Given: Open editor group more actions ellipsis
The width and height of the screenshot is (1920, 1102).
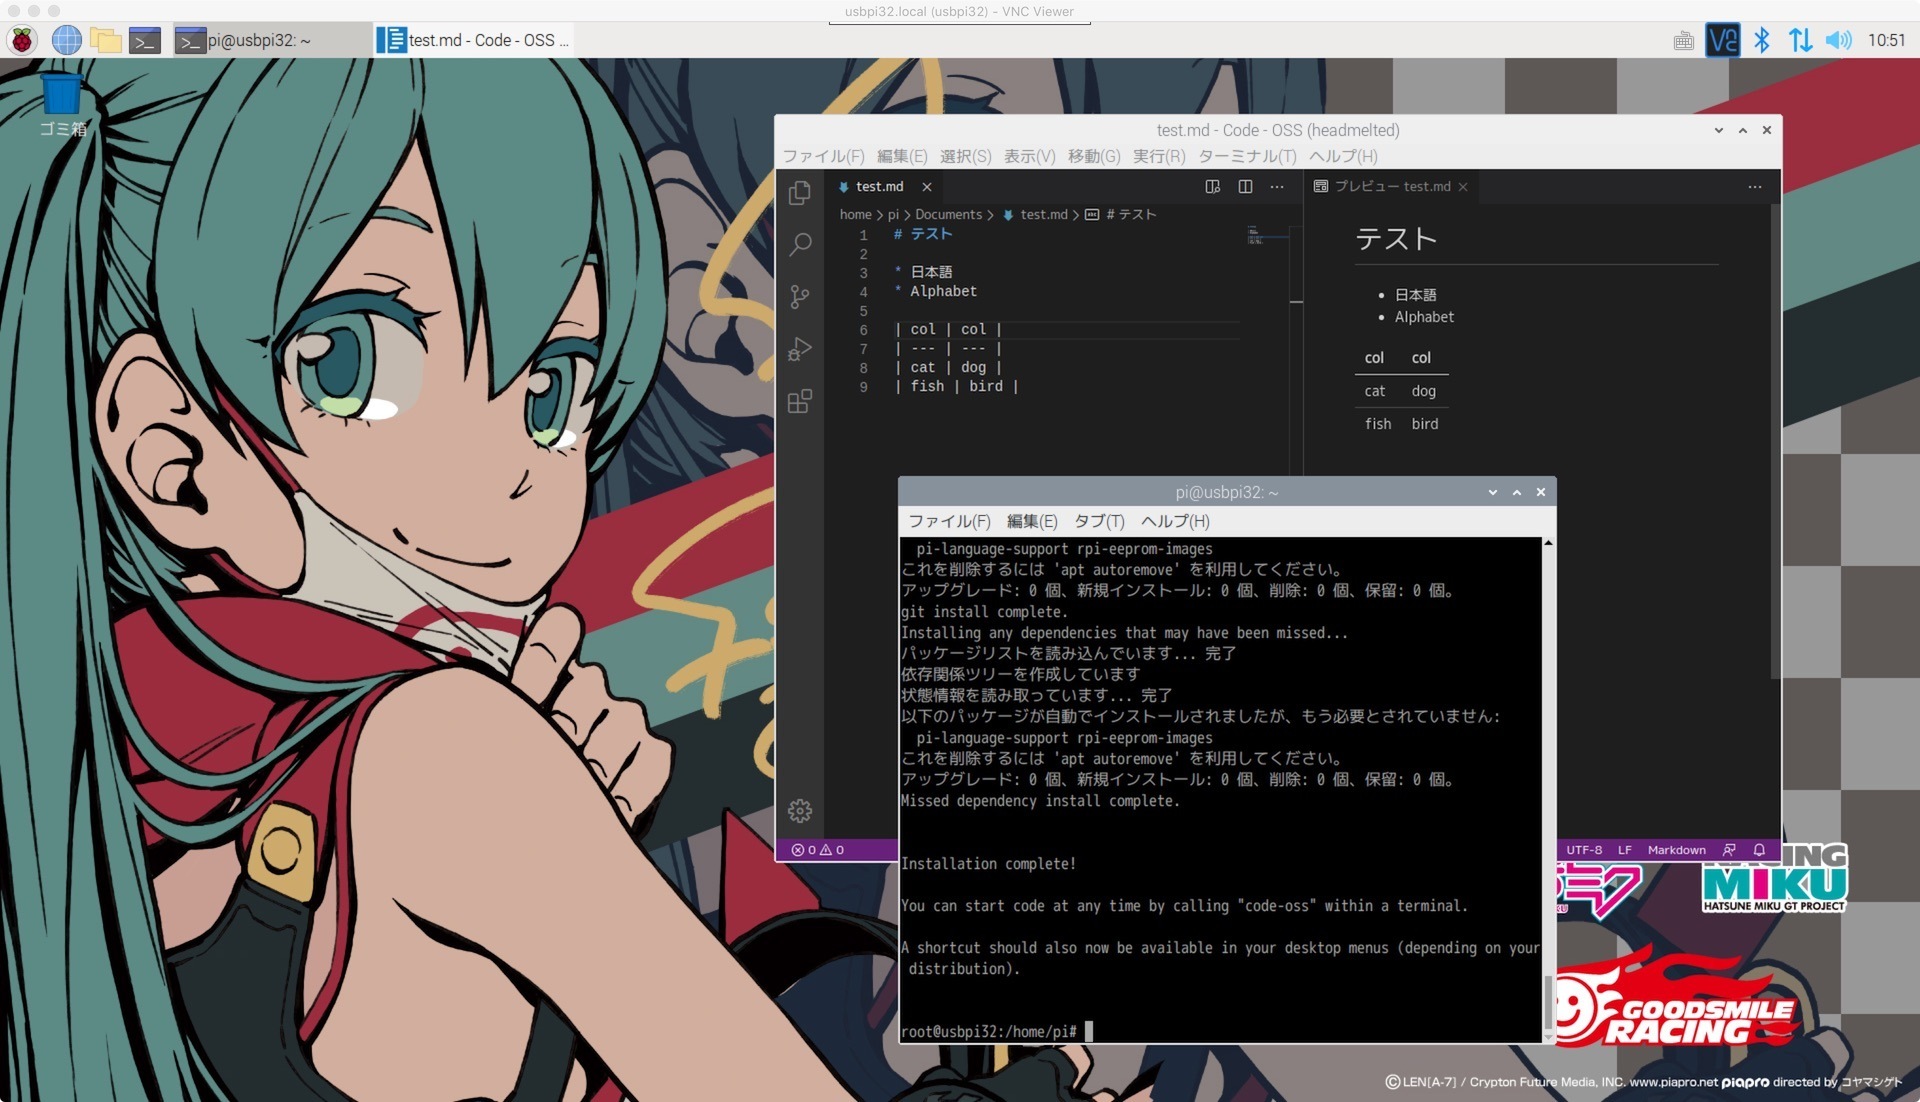Looking at the screenshot, I should pos(1277,187).
